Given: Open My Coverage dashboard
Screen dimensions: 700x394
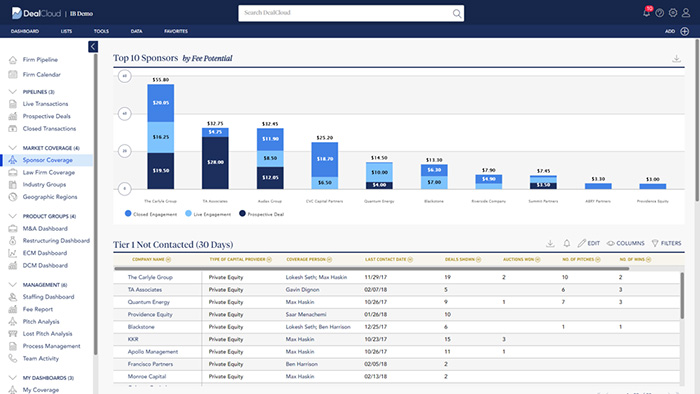Looking at the screenshot, I should pyautogui.click(x=41, y=390).
